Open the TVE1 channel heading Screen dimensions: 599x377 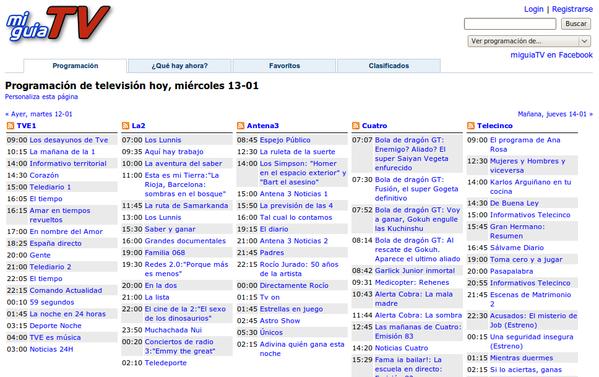[26, 126]
